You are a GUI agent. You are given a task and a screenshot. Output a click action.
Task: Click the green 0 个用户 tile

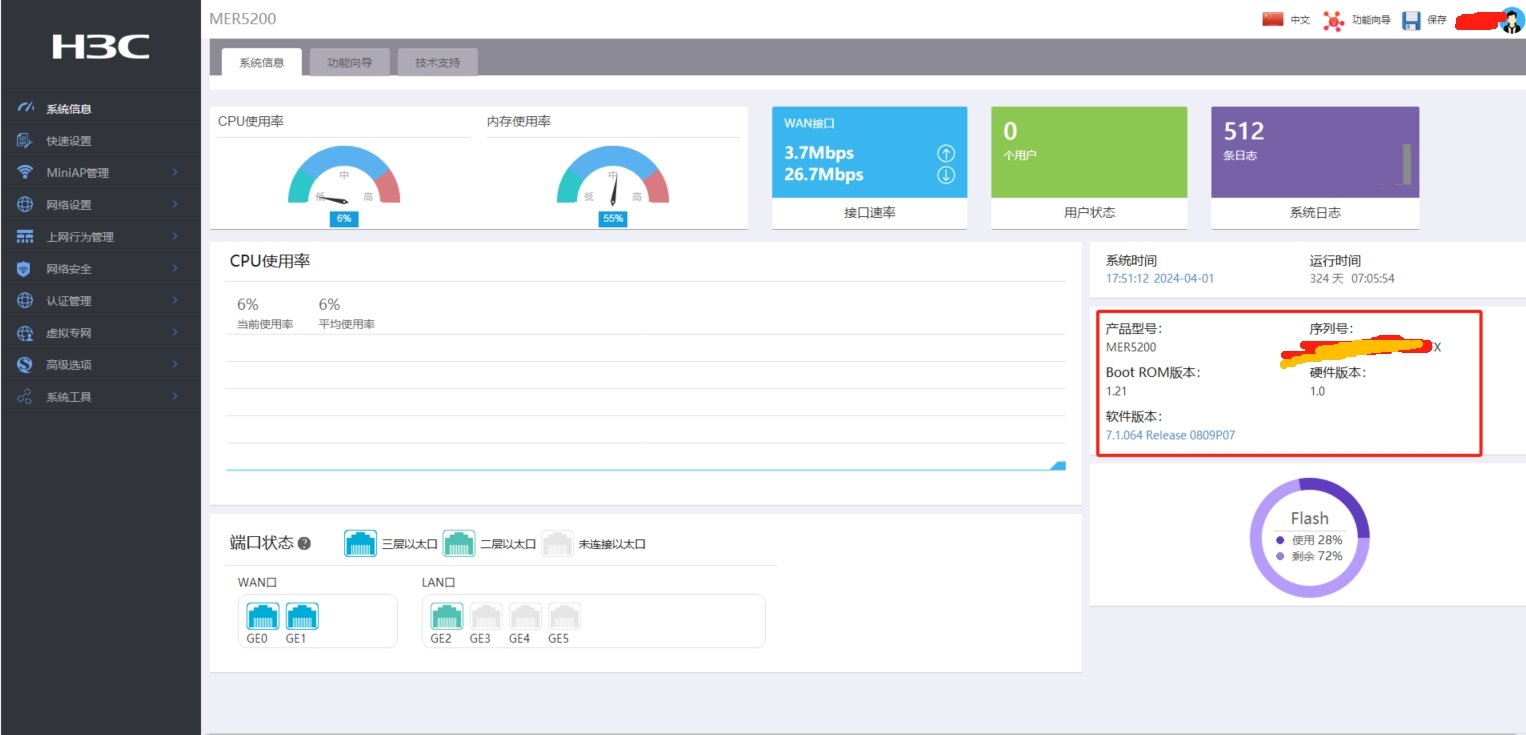point(1090,152)
